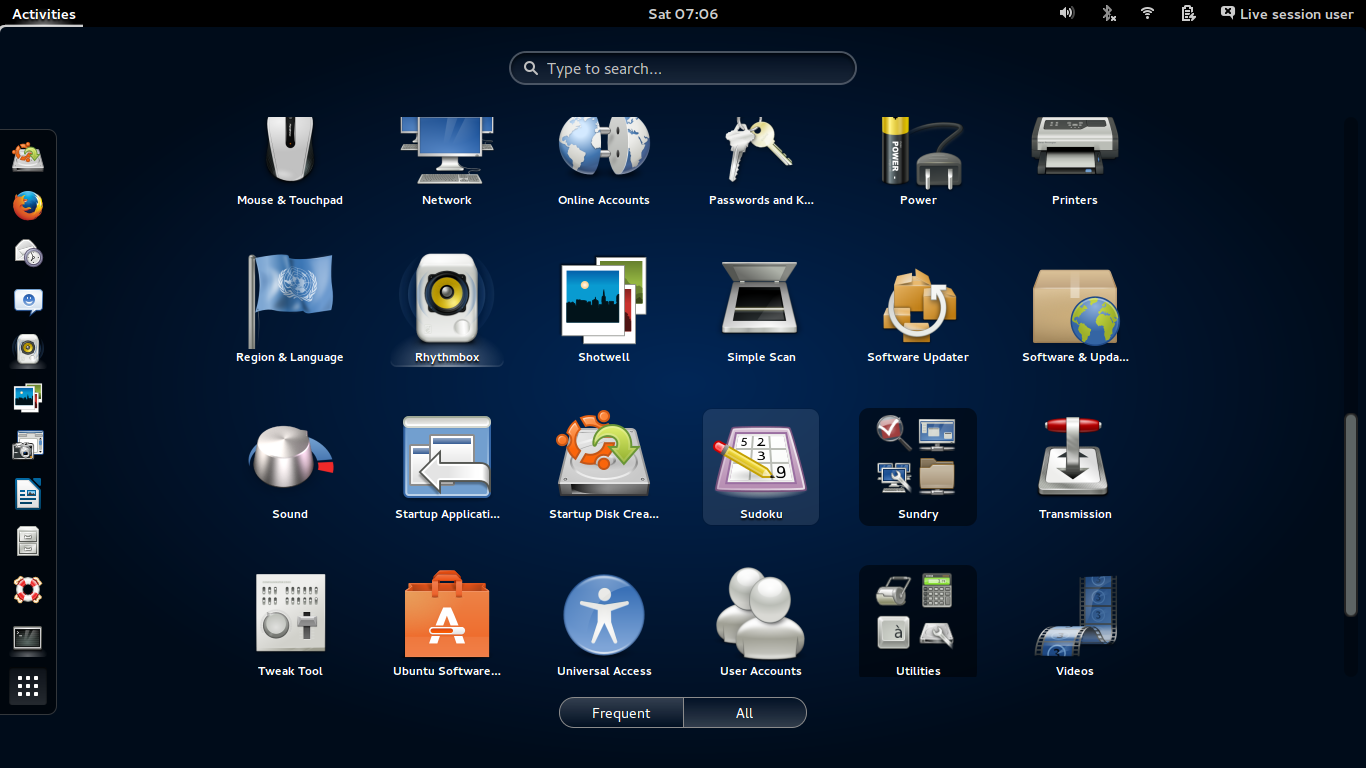Launch Ubuntu Software Center
This screenshot has width=1366, height=768.
[x=447, y=623]
